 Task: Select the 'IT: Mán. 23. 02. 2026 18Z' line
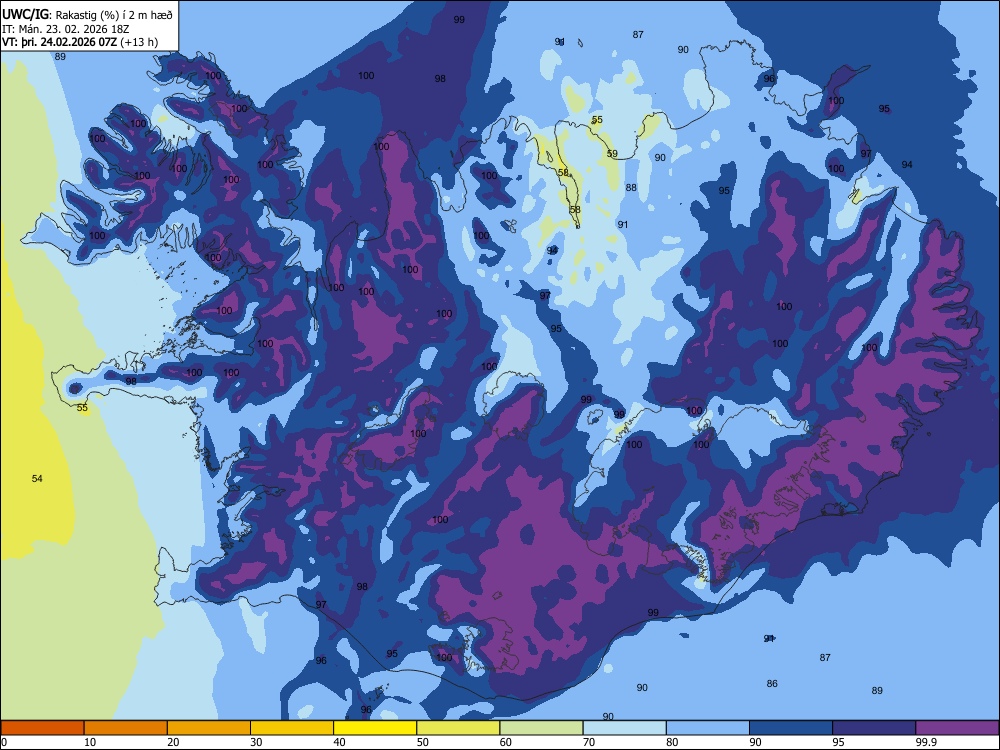click(66, 29)
